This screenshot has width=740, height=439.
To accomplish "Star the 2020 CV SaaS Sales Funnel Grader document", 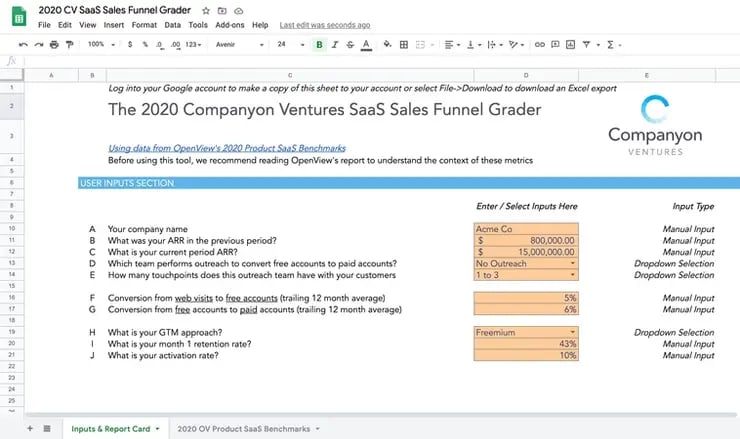I will pyautogui.click(x=206, y=10).
